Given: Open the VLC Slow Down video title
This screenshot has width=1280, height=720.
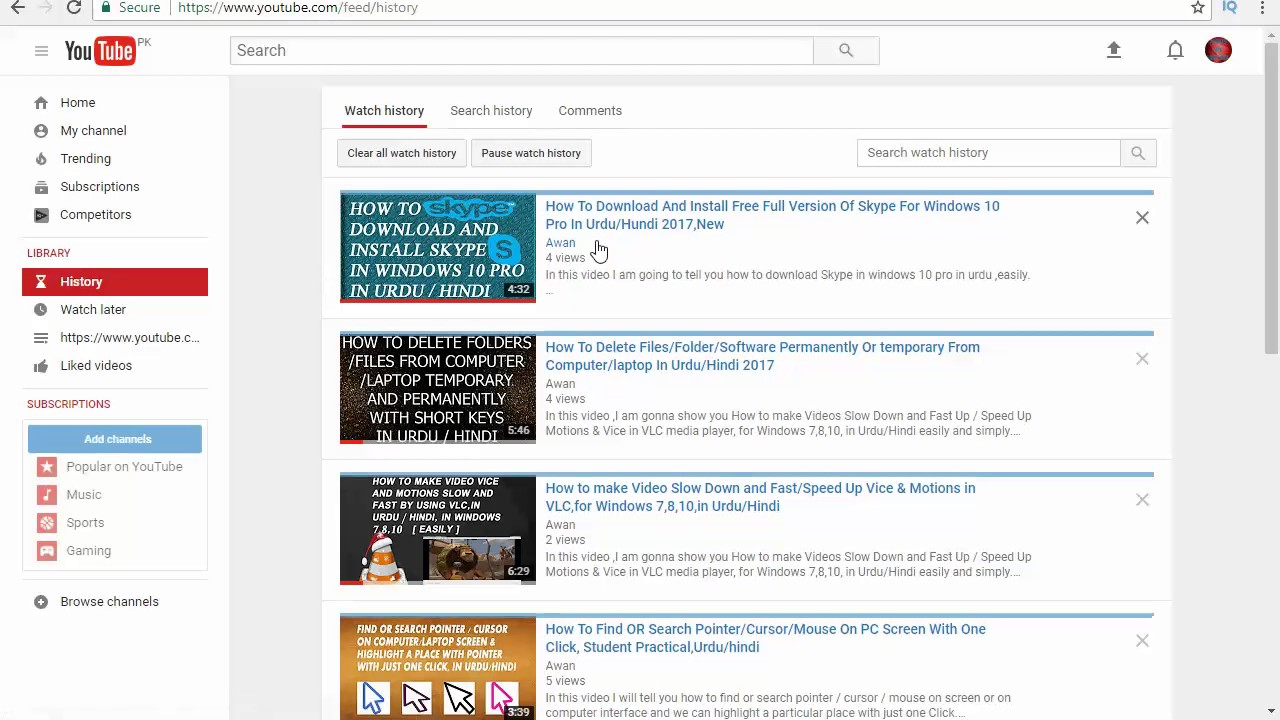Looking at the screenshot, I should pos(760,497).
